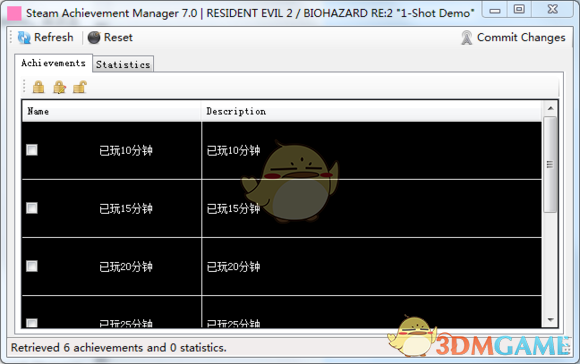Click the Refresh icon in toolbar
Image resolution: width=580 pixels, height=364 pixels.
click(24, 37)
